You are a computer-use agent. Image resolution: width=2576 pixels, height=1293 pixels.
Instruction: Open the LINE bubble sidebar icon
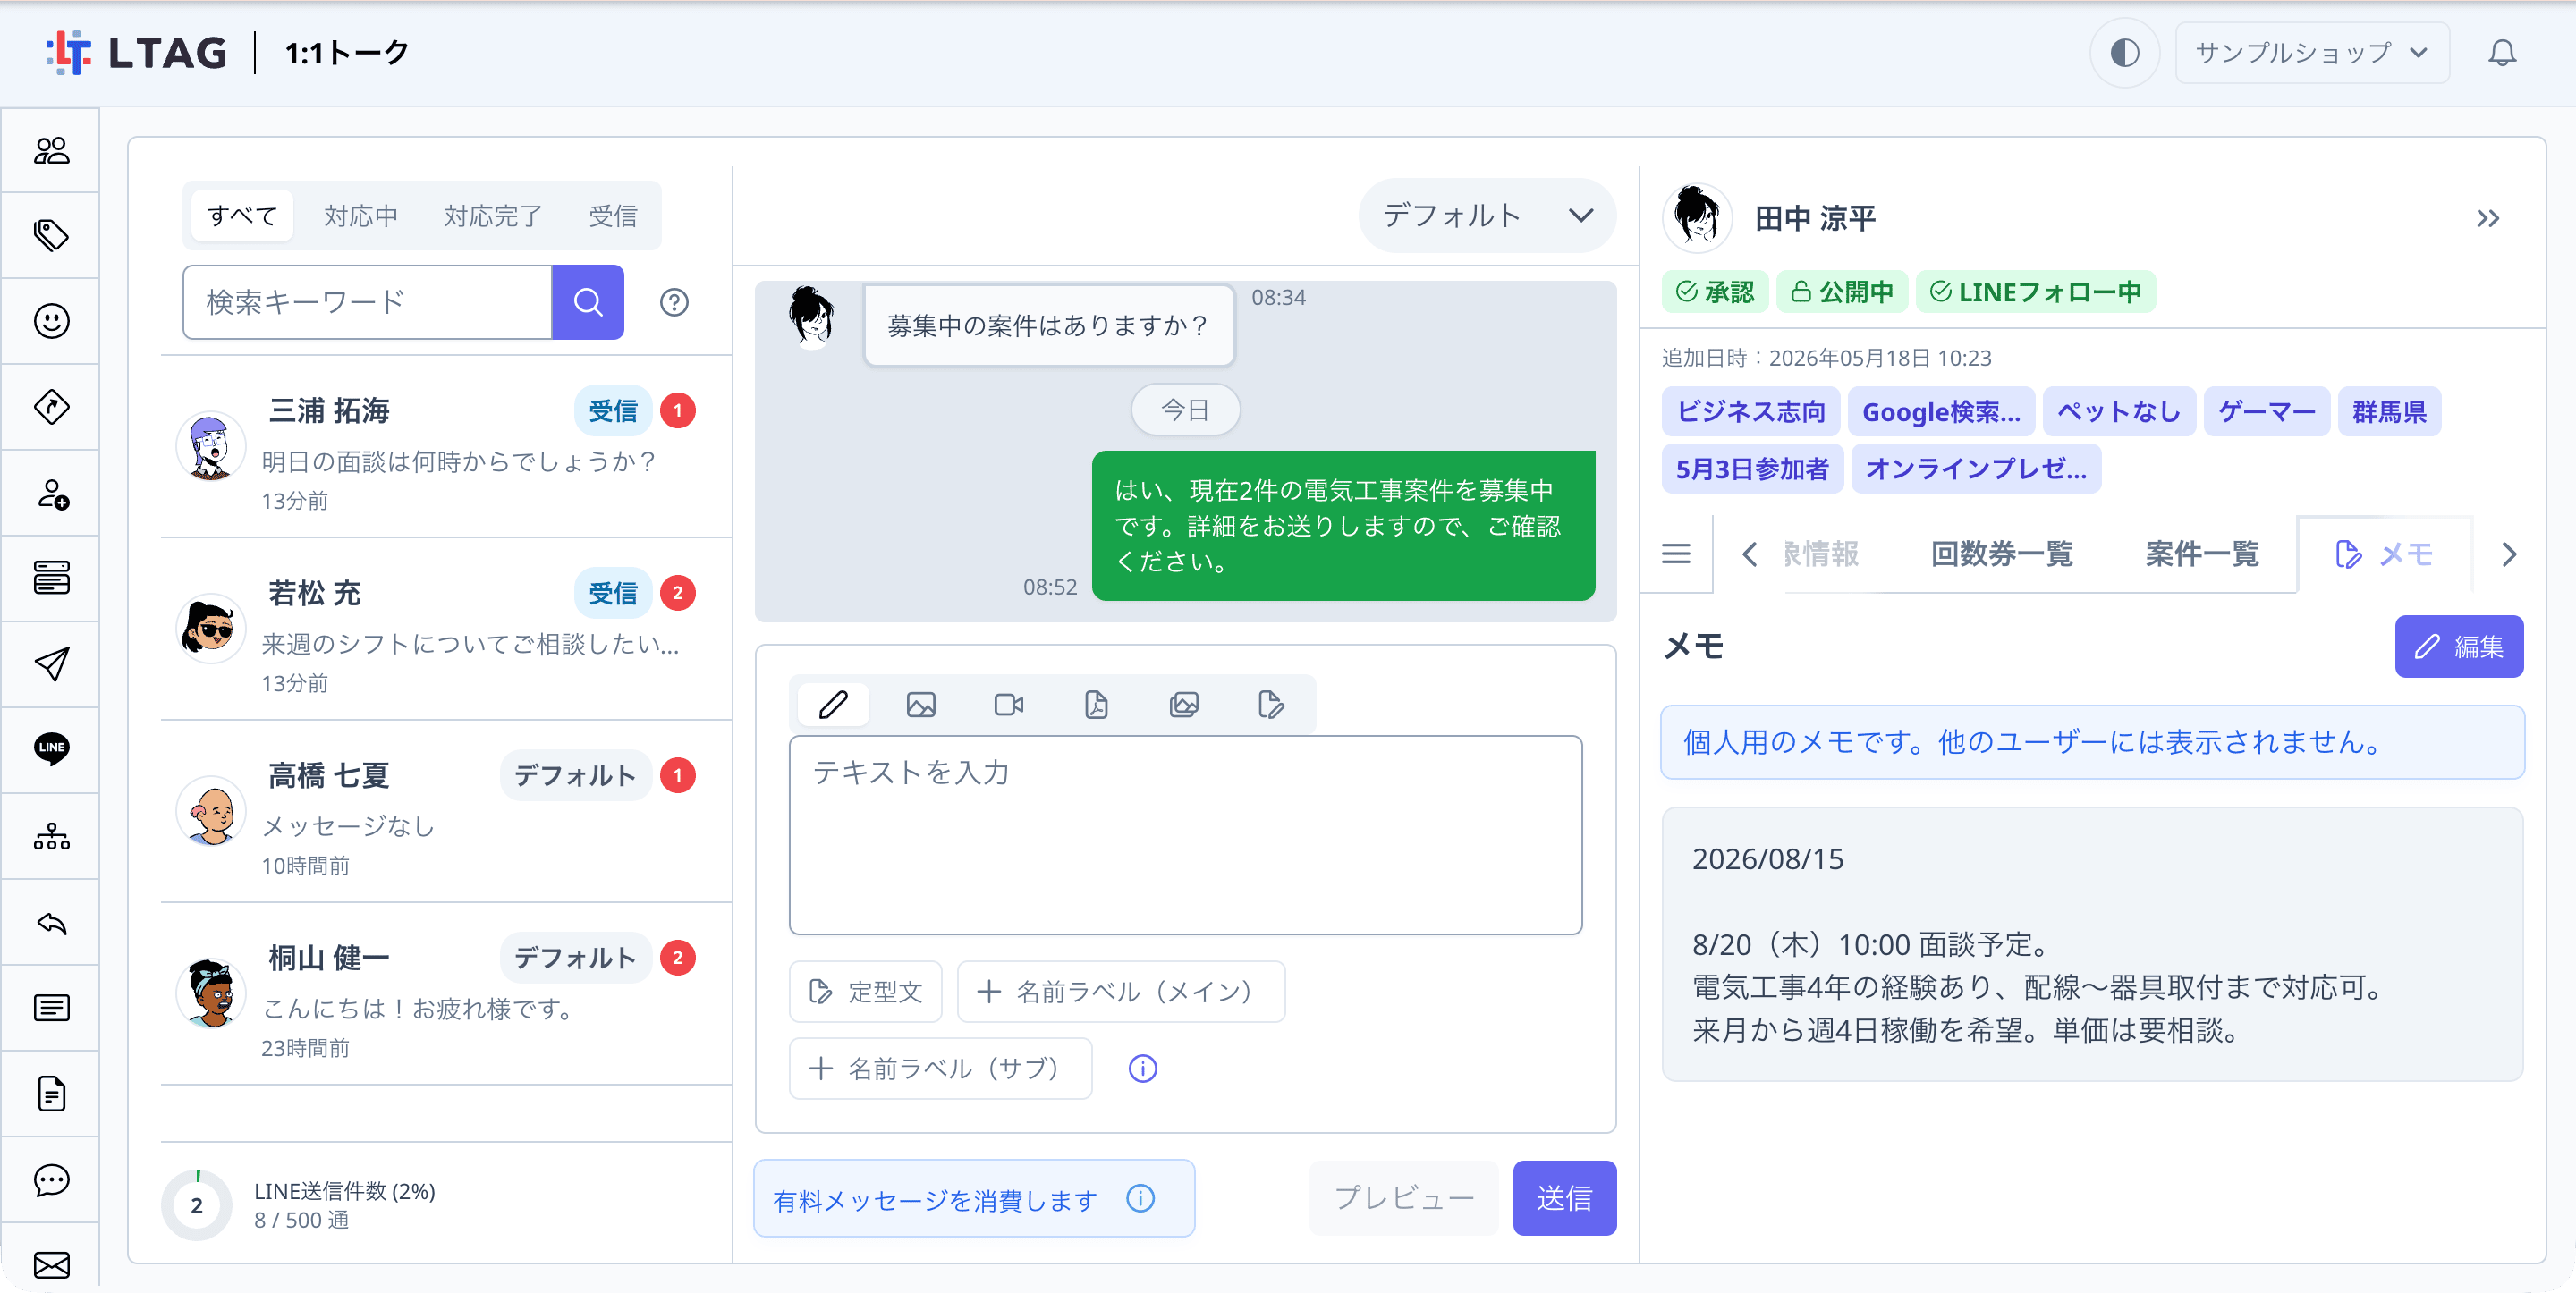[x=51, y=749]
